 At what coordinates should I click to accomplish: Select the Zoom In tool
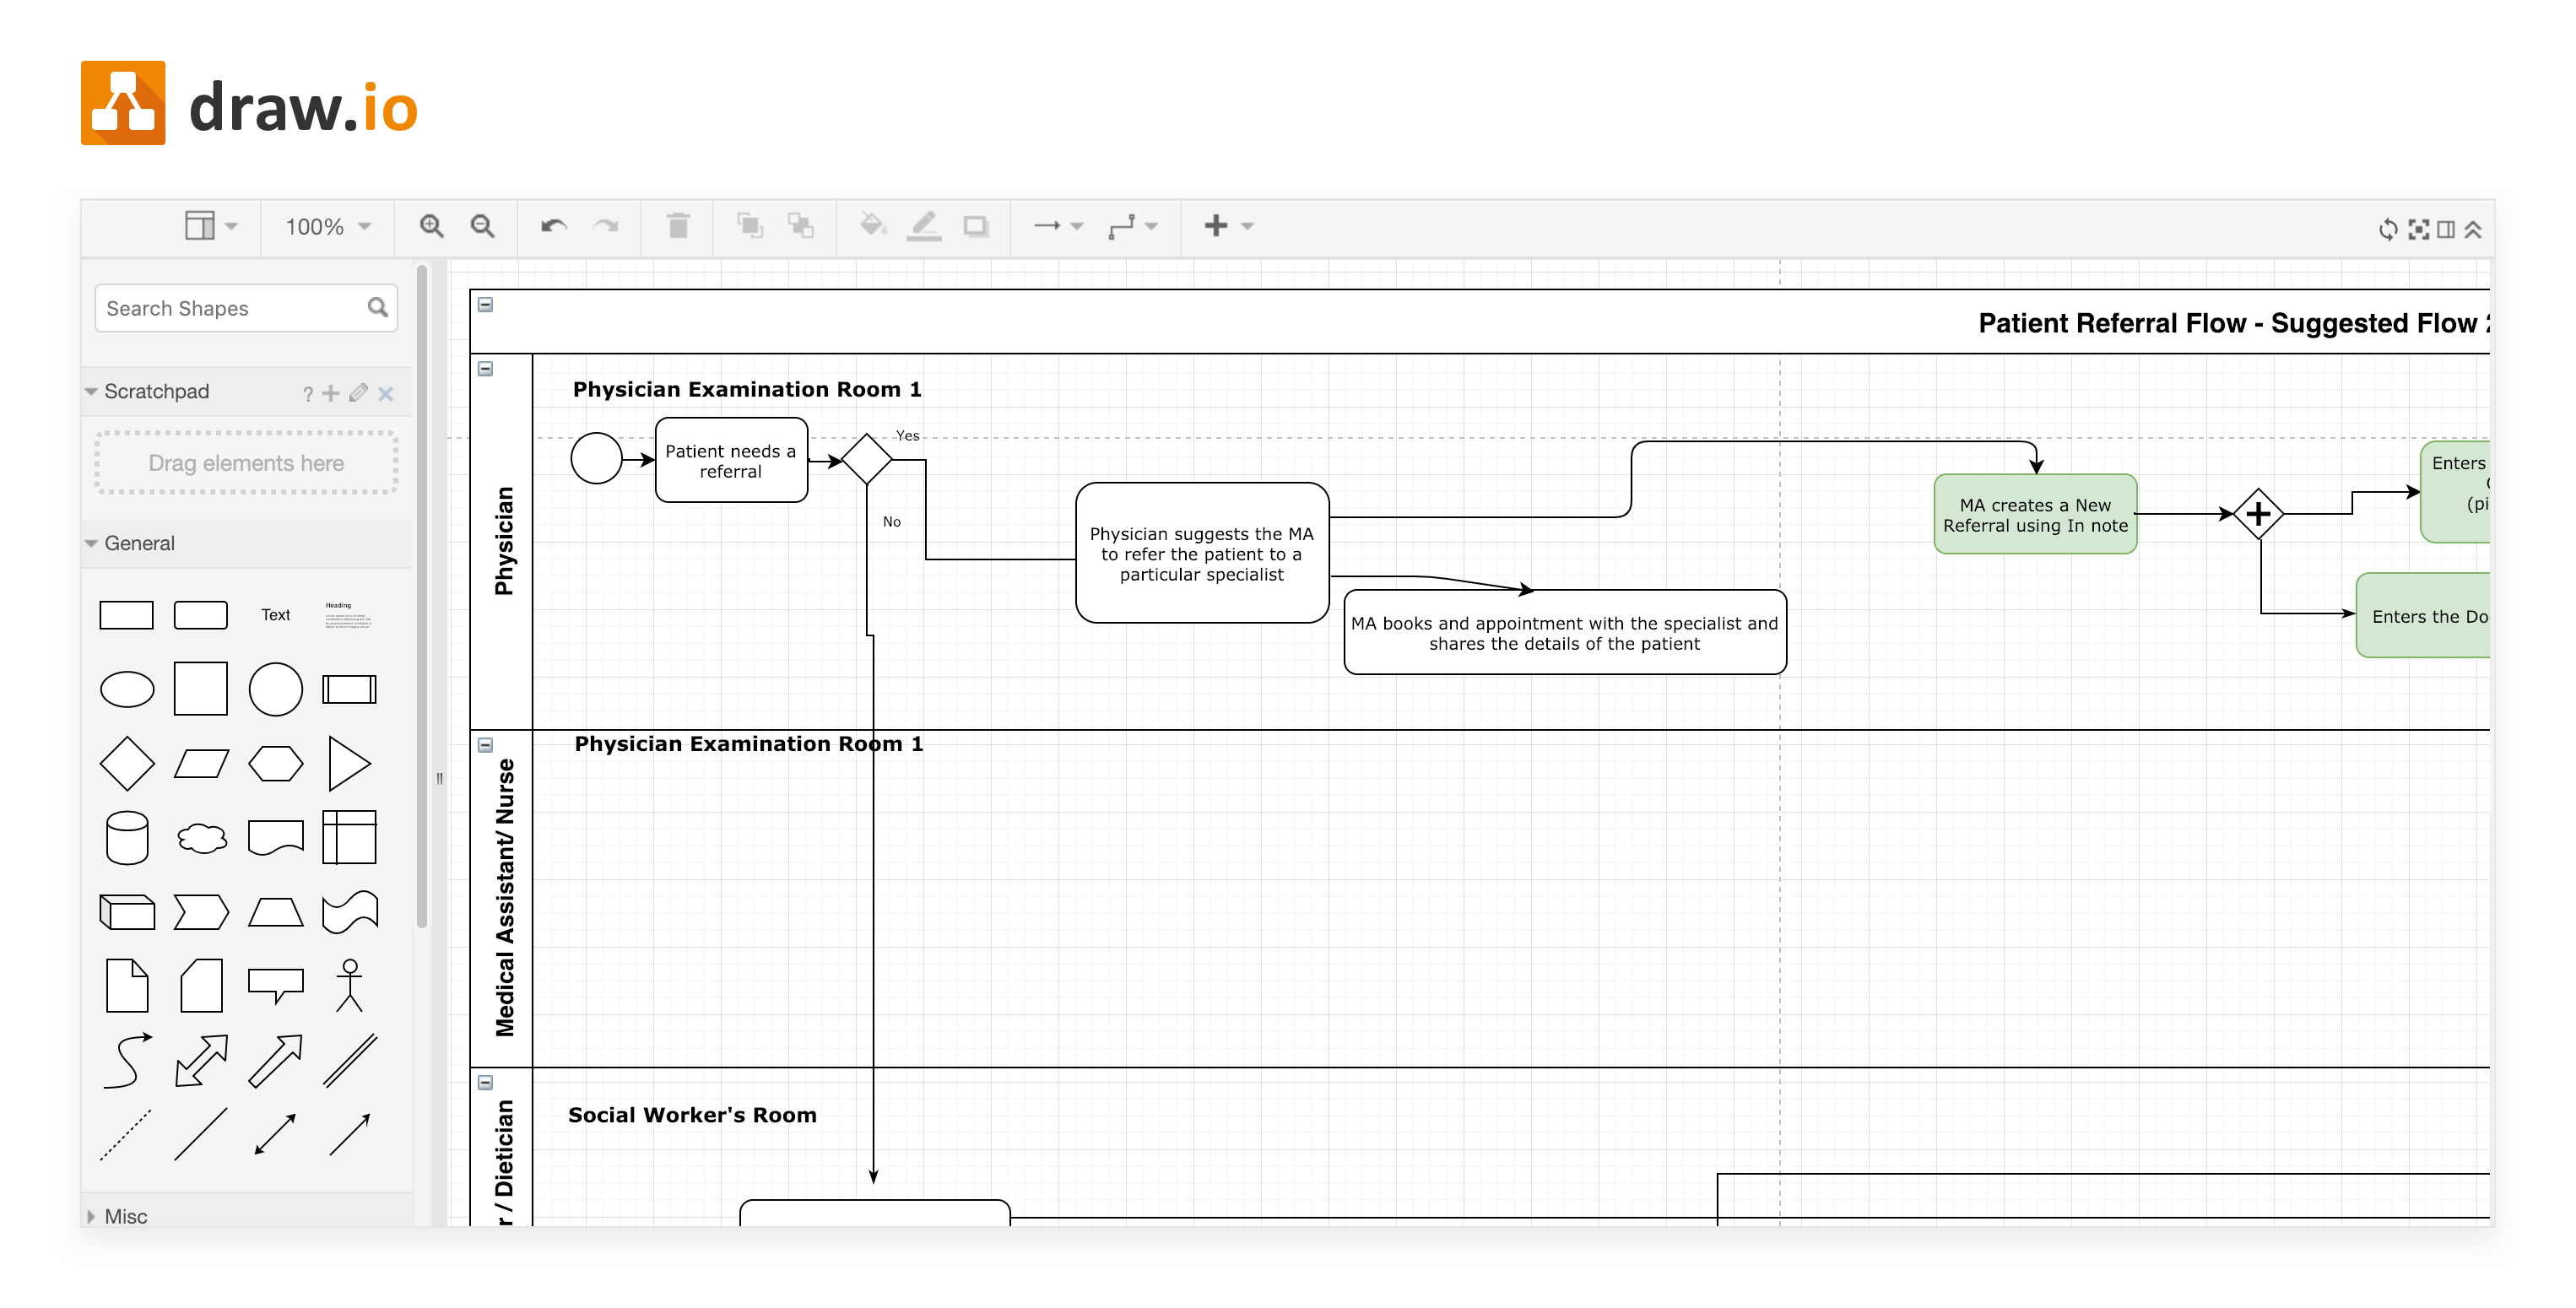coord(432,226)
